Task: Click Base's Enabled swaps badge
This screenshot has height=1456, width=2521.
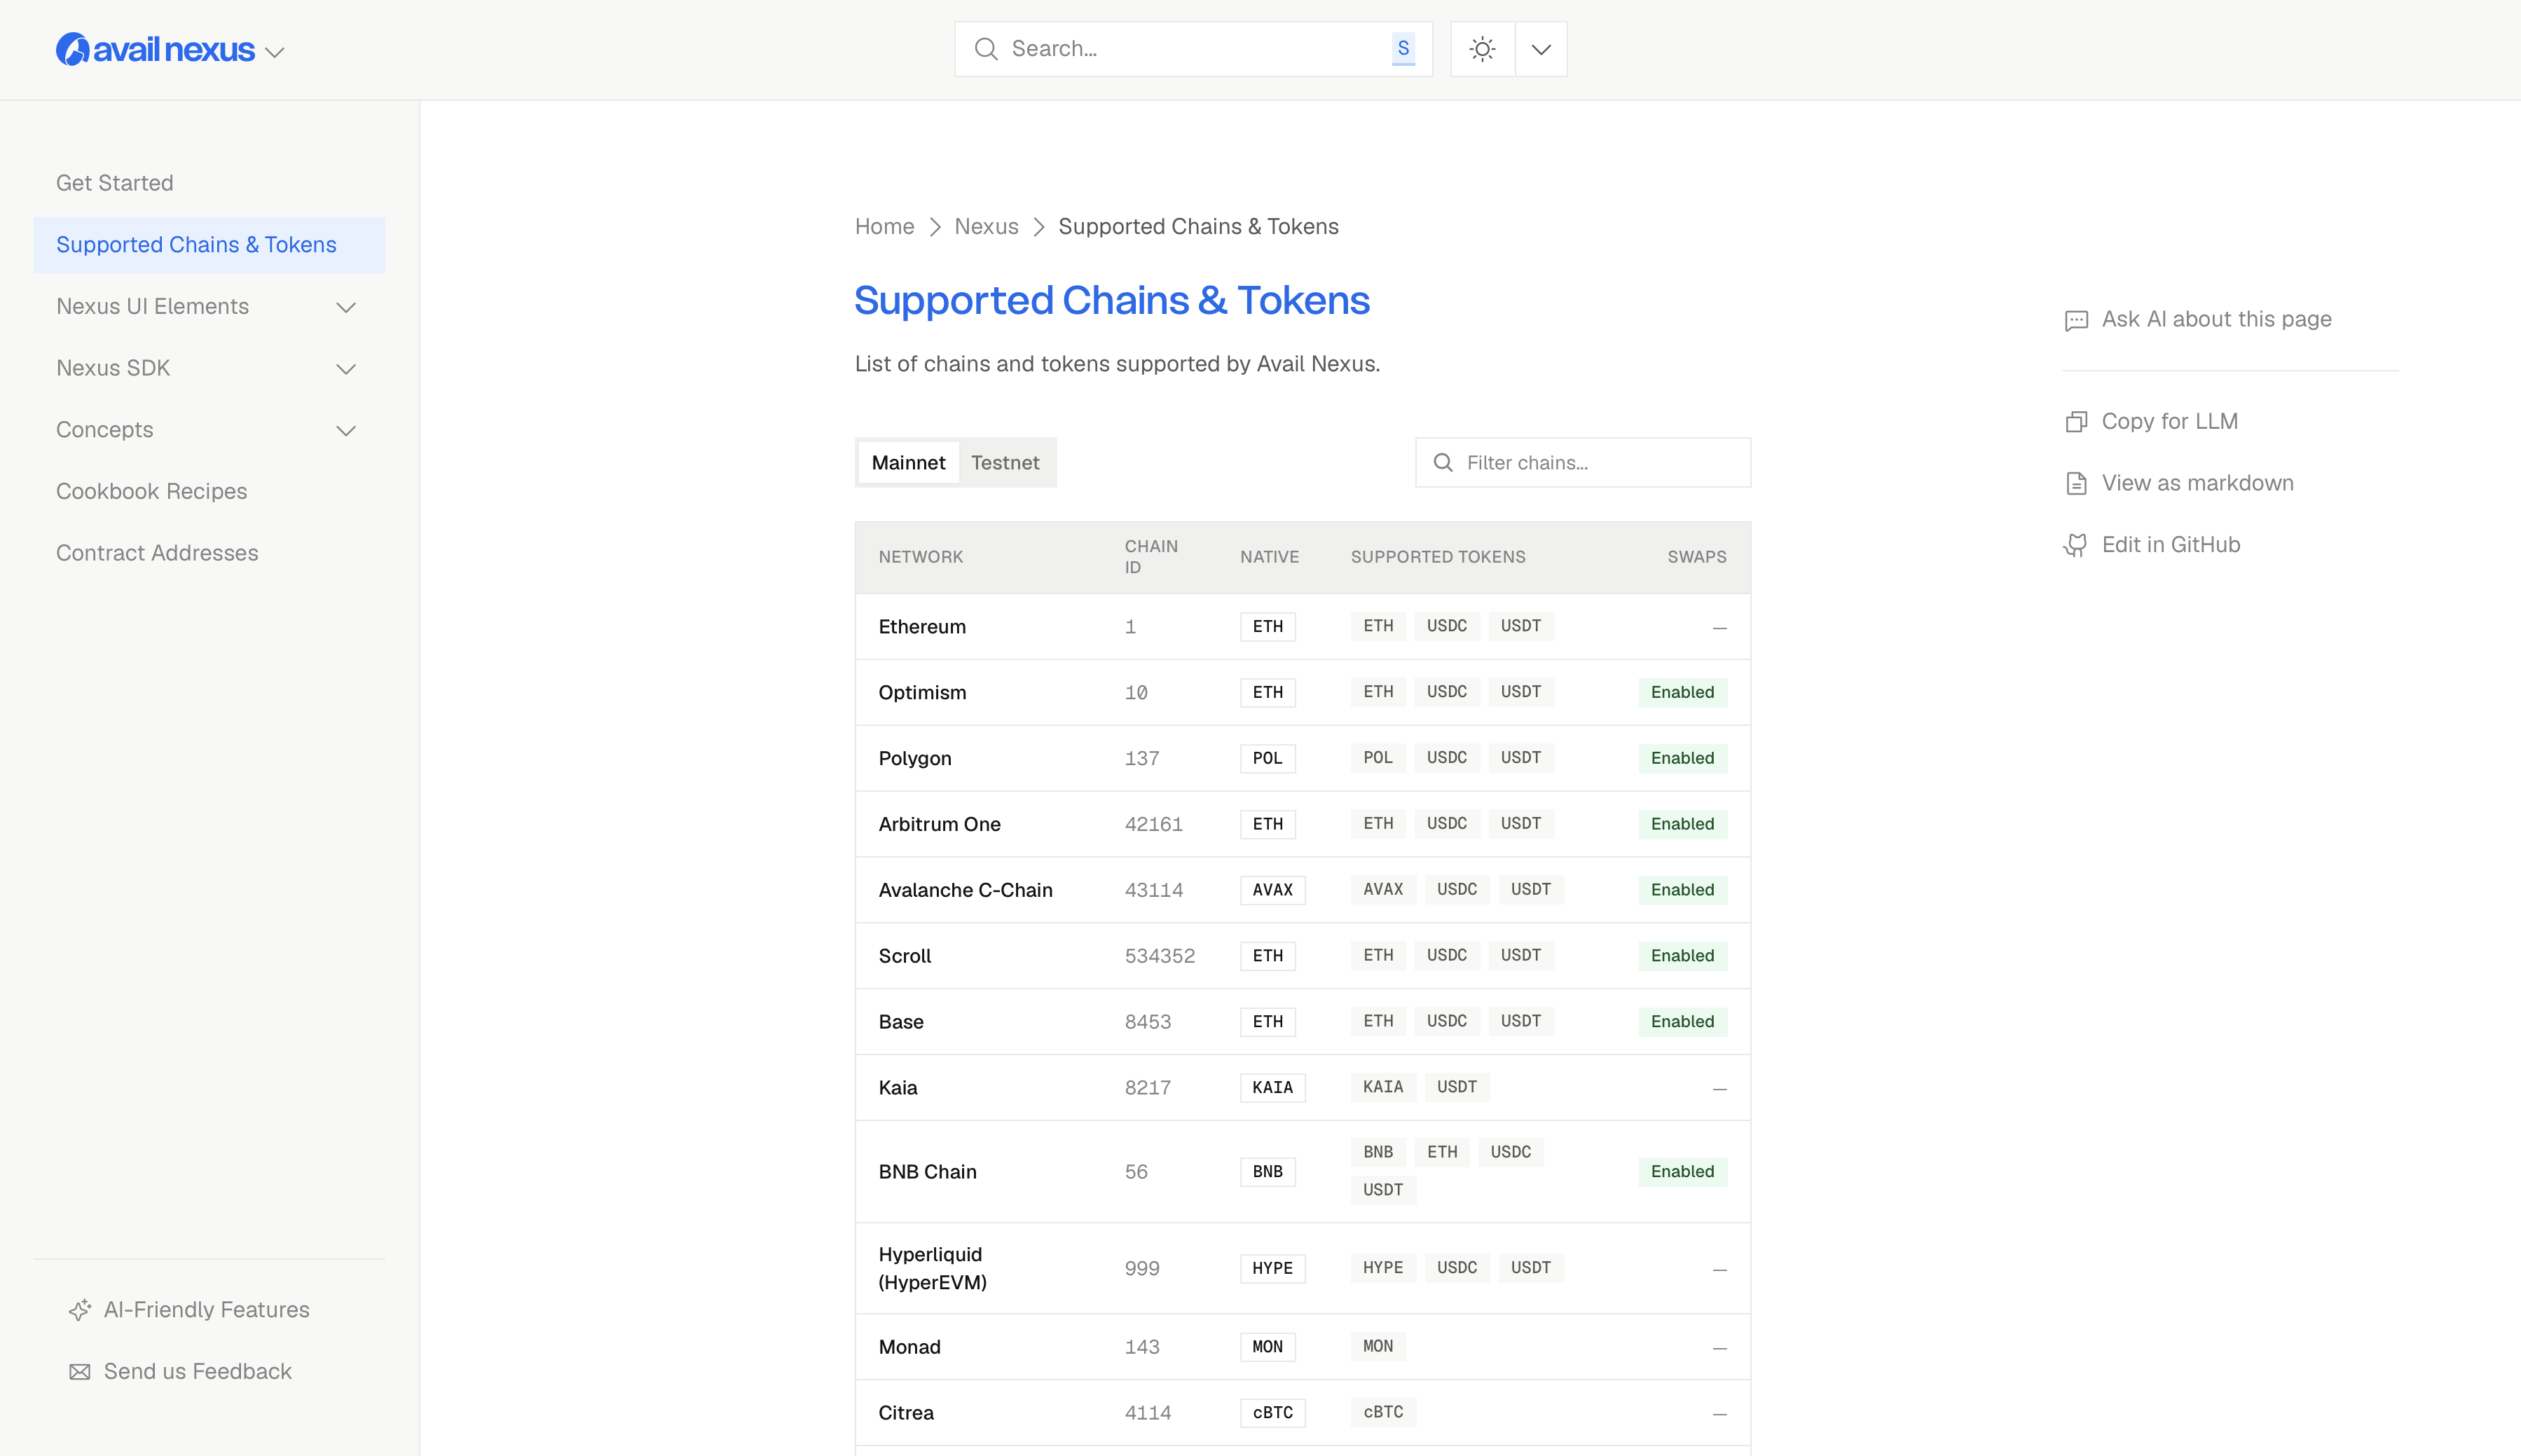Action: 1683,1021
